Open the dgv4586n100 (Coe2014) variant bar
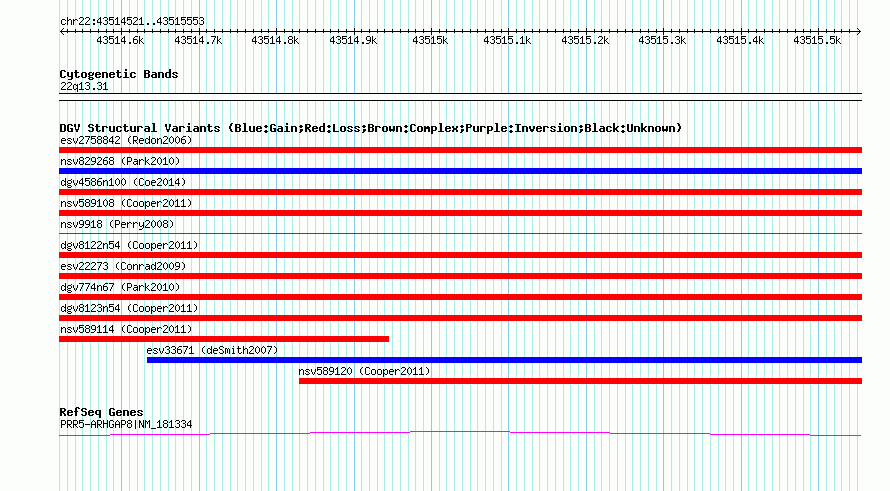 pyautogui.click(x=460, y=192)
